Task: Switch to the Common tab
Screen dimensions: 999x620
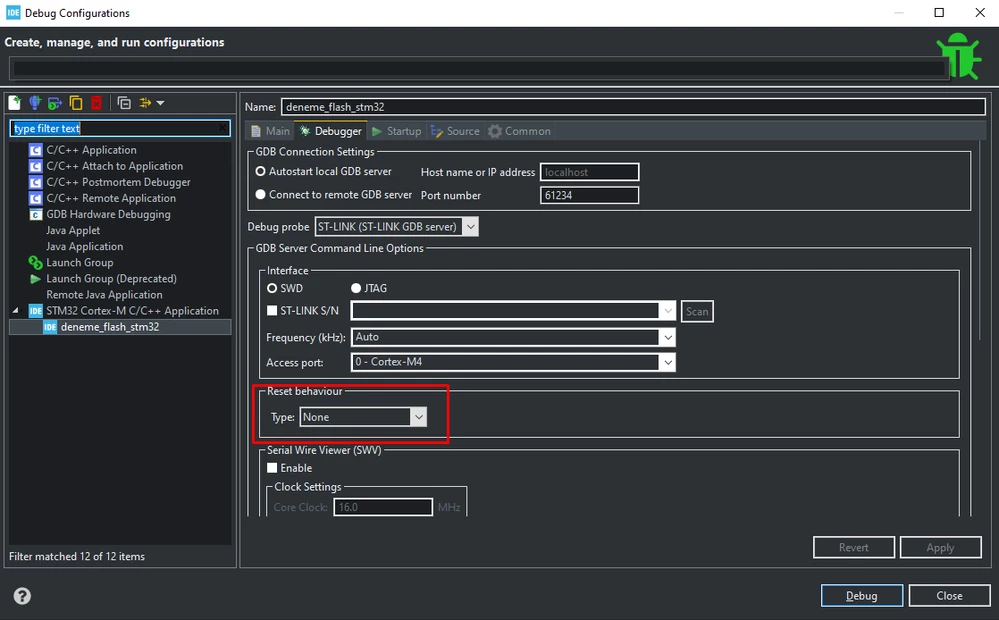Action: (x=519, y=131)
